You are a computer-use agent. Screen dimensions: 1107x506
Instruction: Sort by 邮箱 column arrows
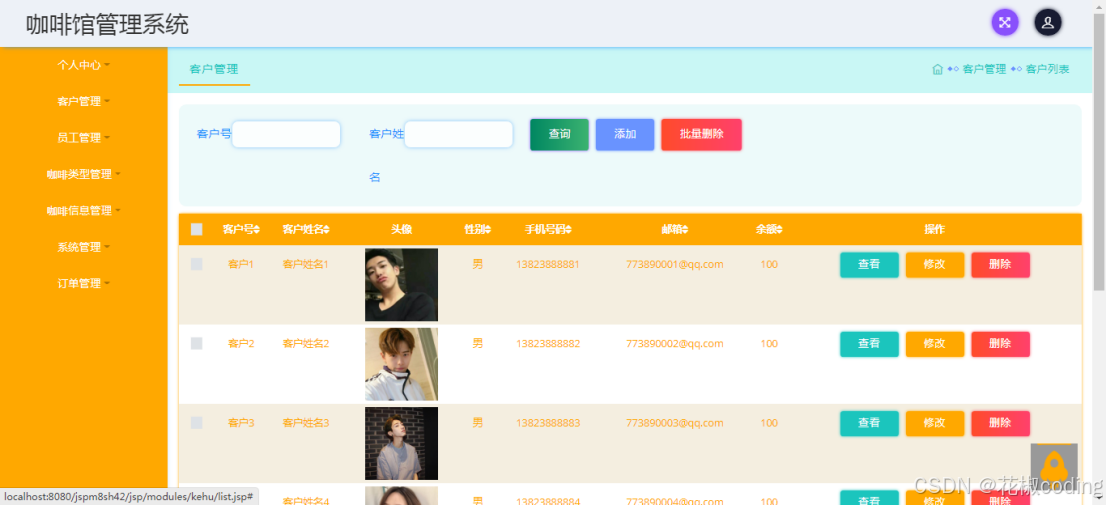(x=685, y=229)
